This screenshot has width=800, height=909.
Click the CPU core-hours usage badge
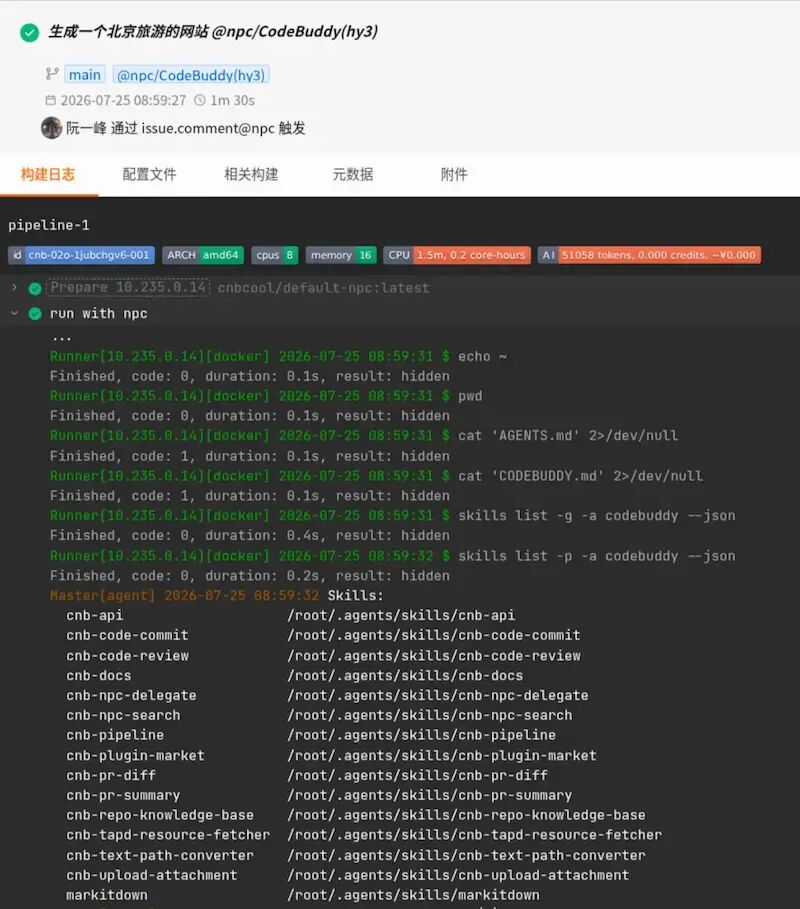coord(457,255)
